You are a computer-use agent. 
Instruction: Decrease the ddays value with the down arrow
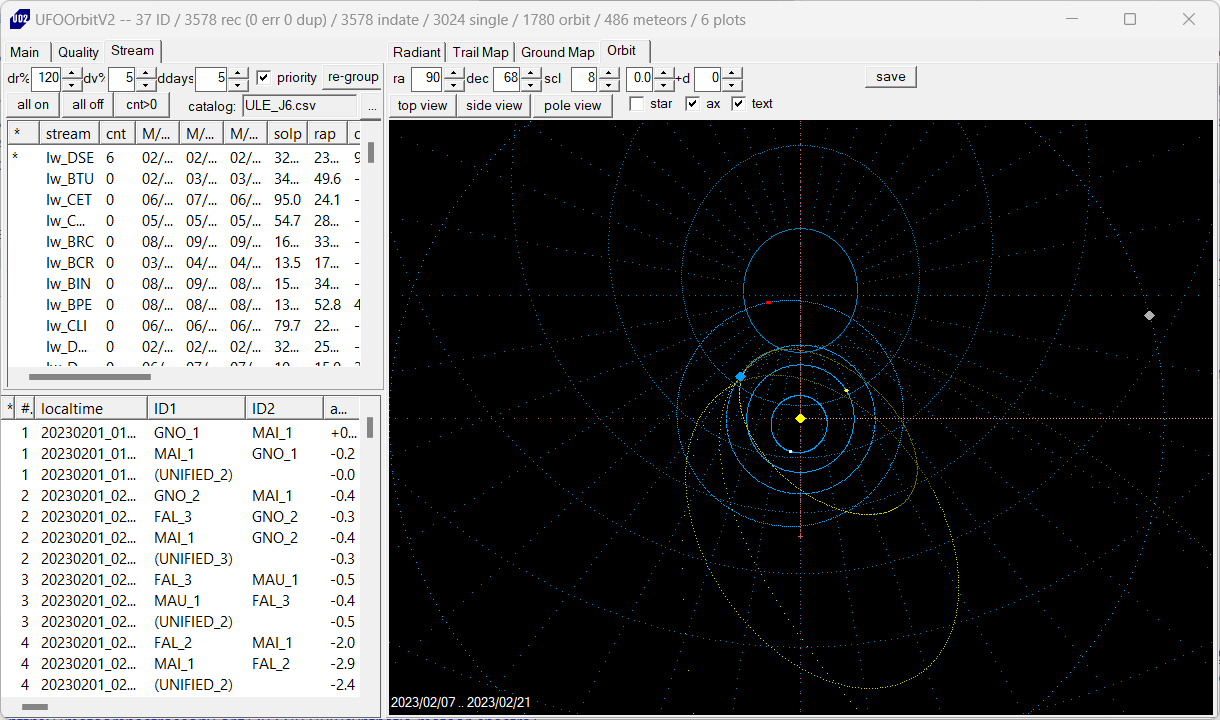[x=238, y=84]
